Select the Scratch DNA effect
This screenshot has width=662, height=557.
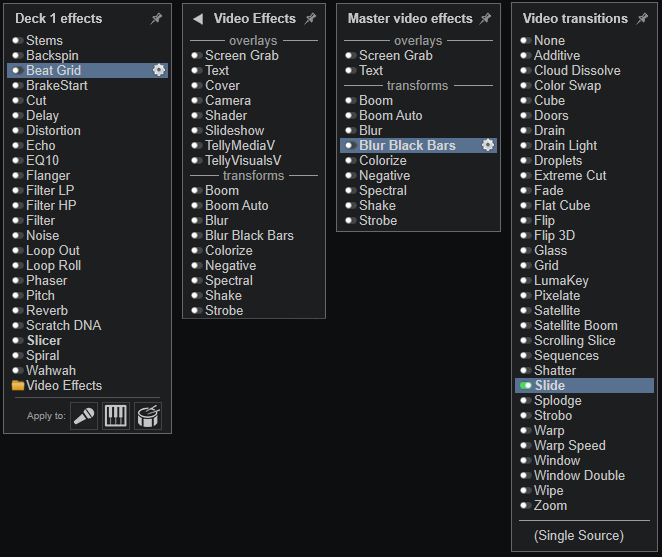[x=64, y=326]
